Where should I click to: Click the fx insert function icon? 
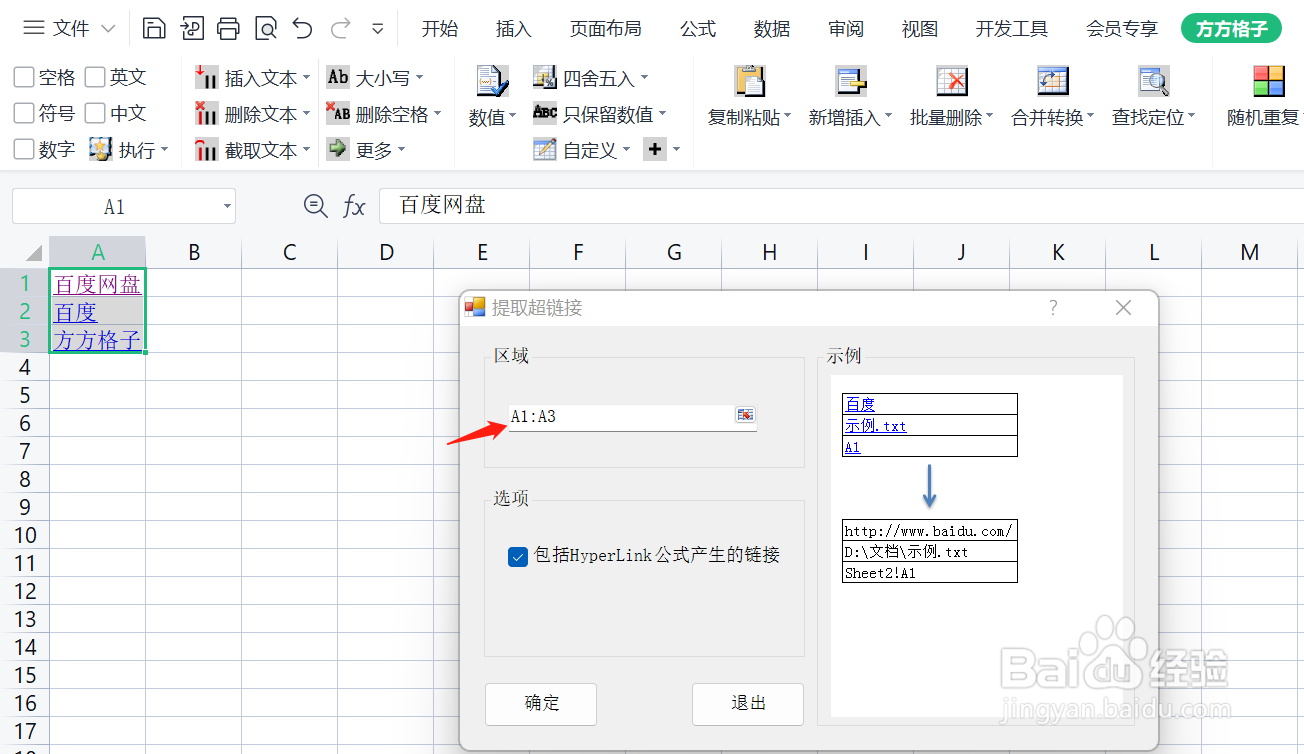click(354, 206)
